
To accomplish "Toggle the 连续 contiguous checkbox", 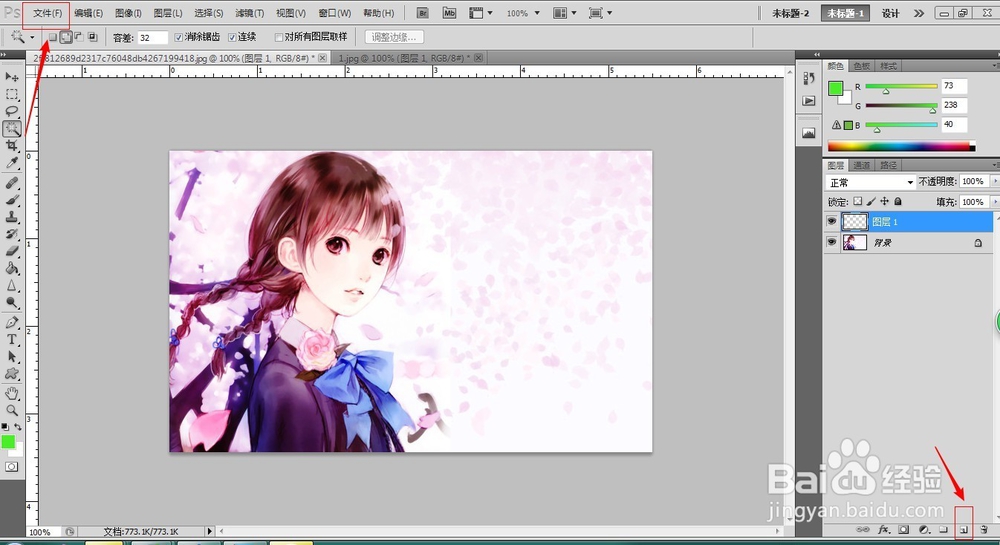I will (x=232, y=38).
